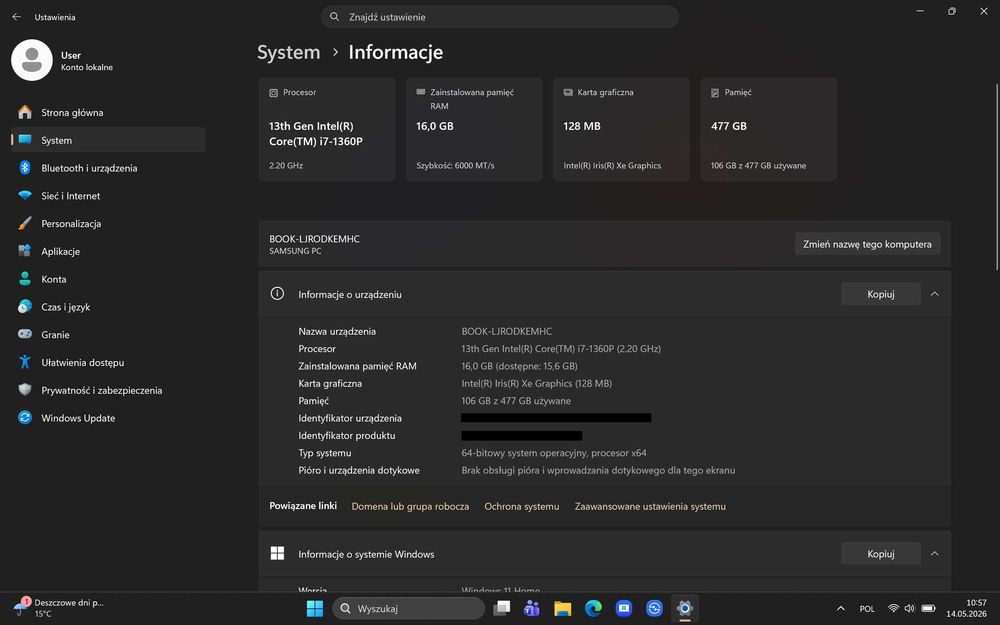Click the user avatar icon
1000x625 pixels.
(32, 60)
